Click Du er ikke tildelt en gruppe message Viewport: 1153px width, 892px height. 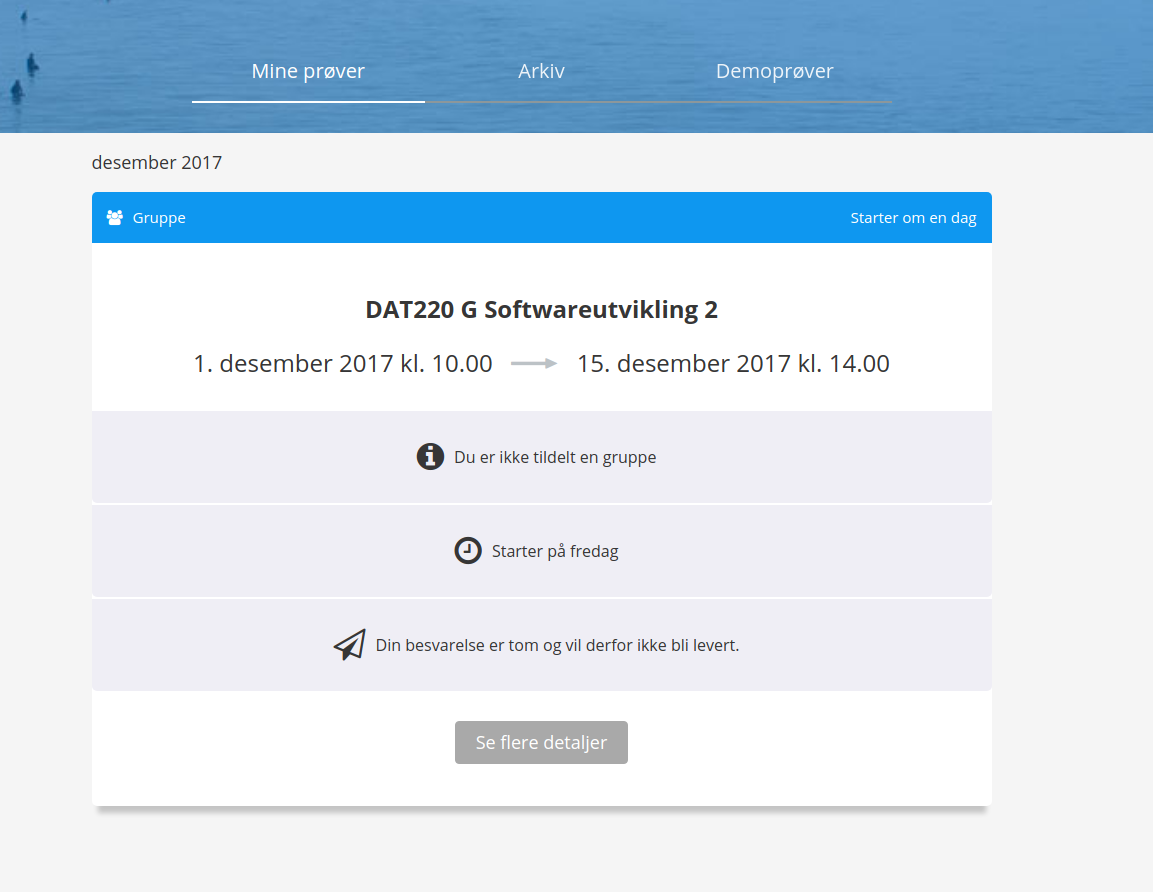coord(555,457)
